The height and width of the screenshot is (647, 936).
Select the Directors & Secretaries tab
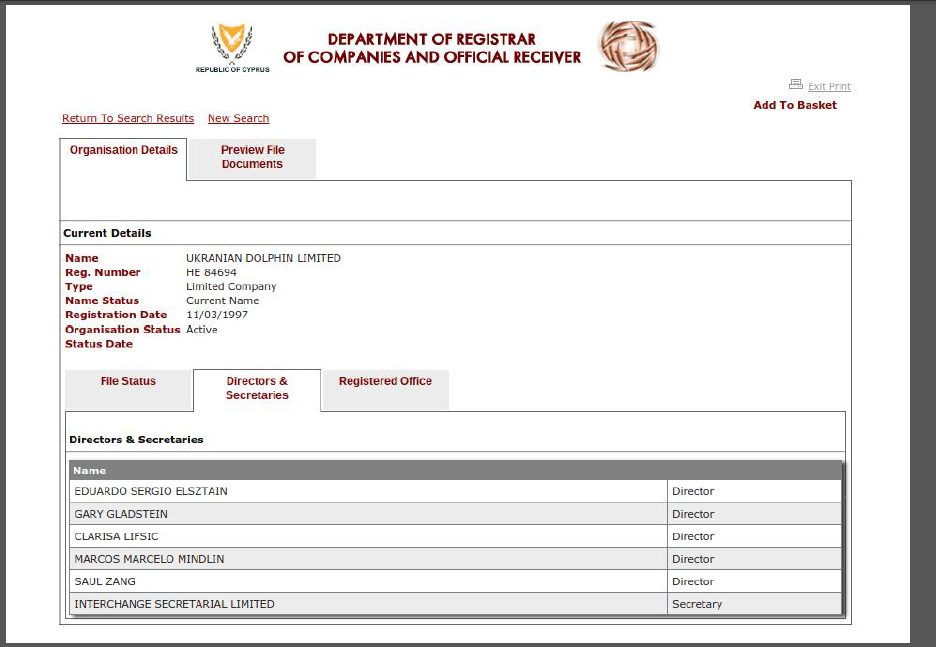pos(257,388)
